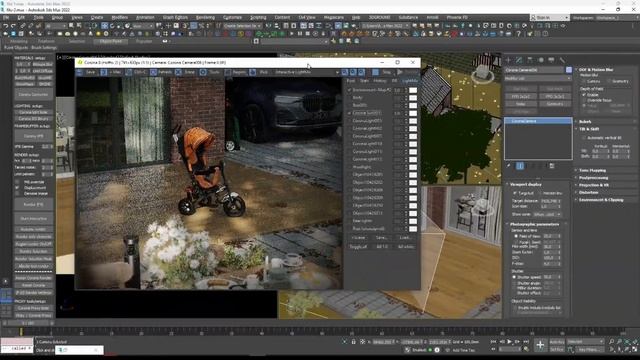Click Corona Sun001 white color swatch

click(413, 113)
